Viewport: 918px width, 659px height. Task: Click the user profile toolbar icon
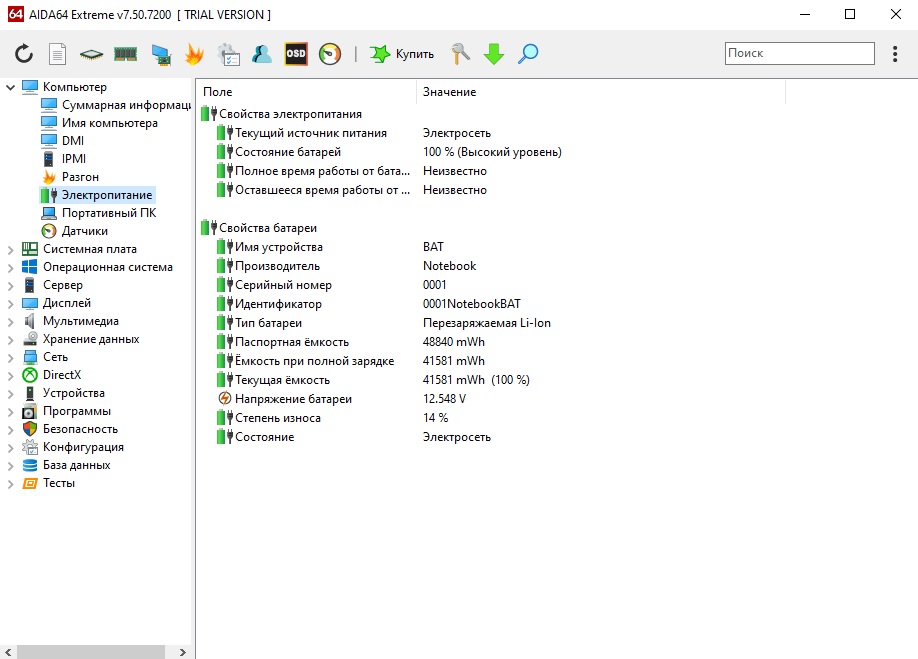pyautogui.click(x=262, y=54)
